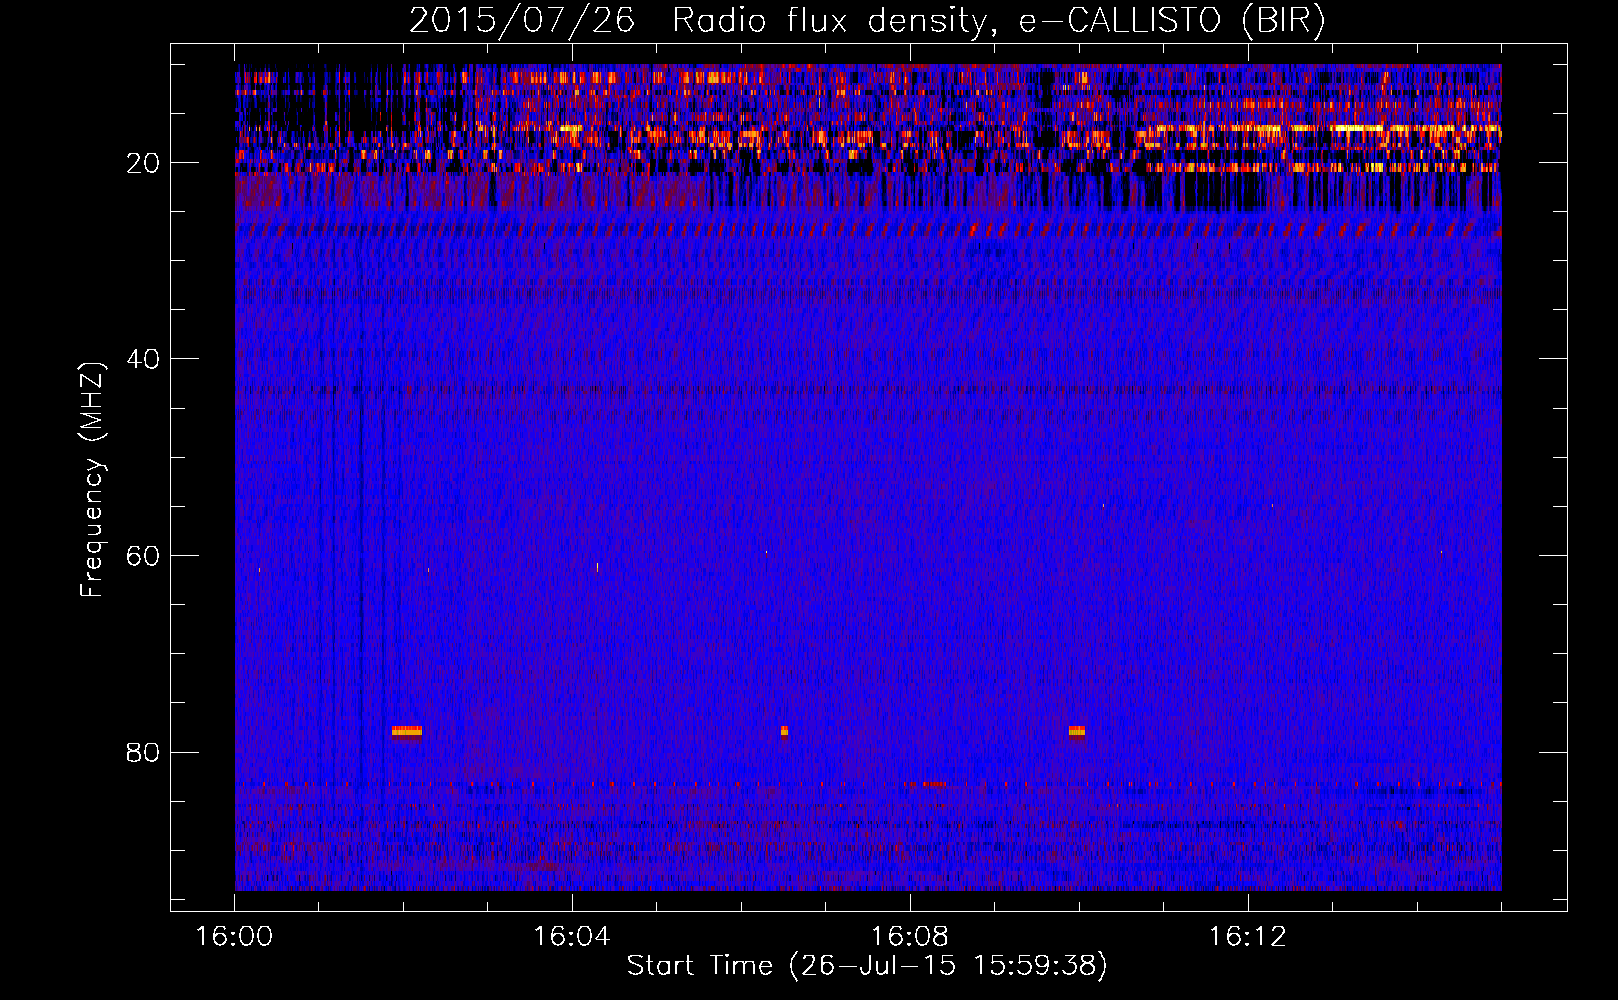Screen dimensions: 1618x1000
Task: Click the small orange burst near 16:06:30 at 78 MHz
Action: 784,731
